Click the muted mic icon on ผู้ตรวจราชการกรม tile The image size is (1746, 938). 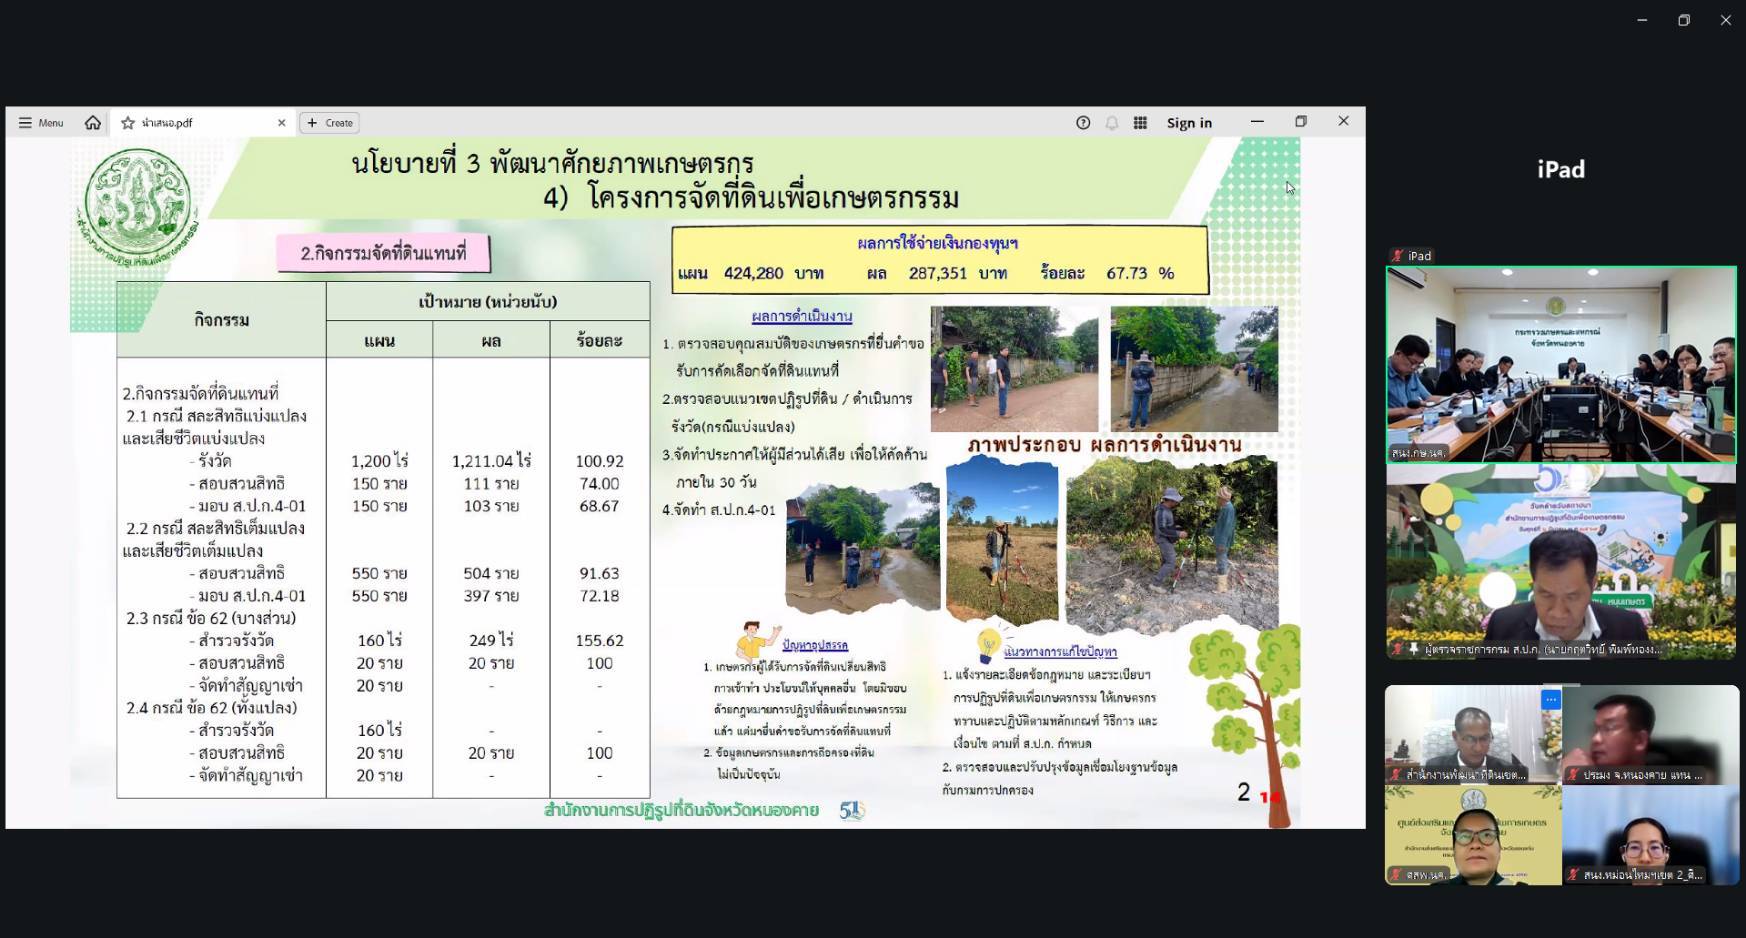click(1397, 649)
